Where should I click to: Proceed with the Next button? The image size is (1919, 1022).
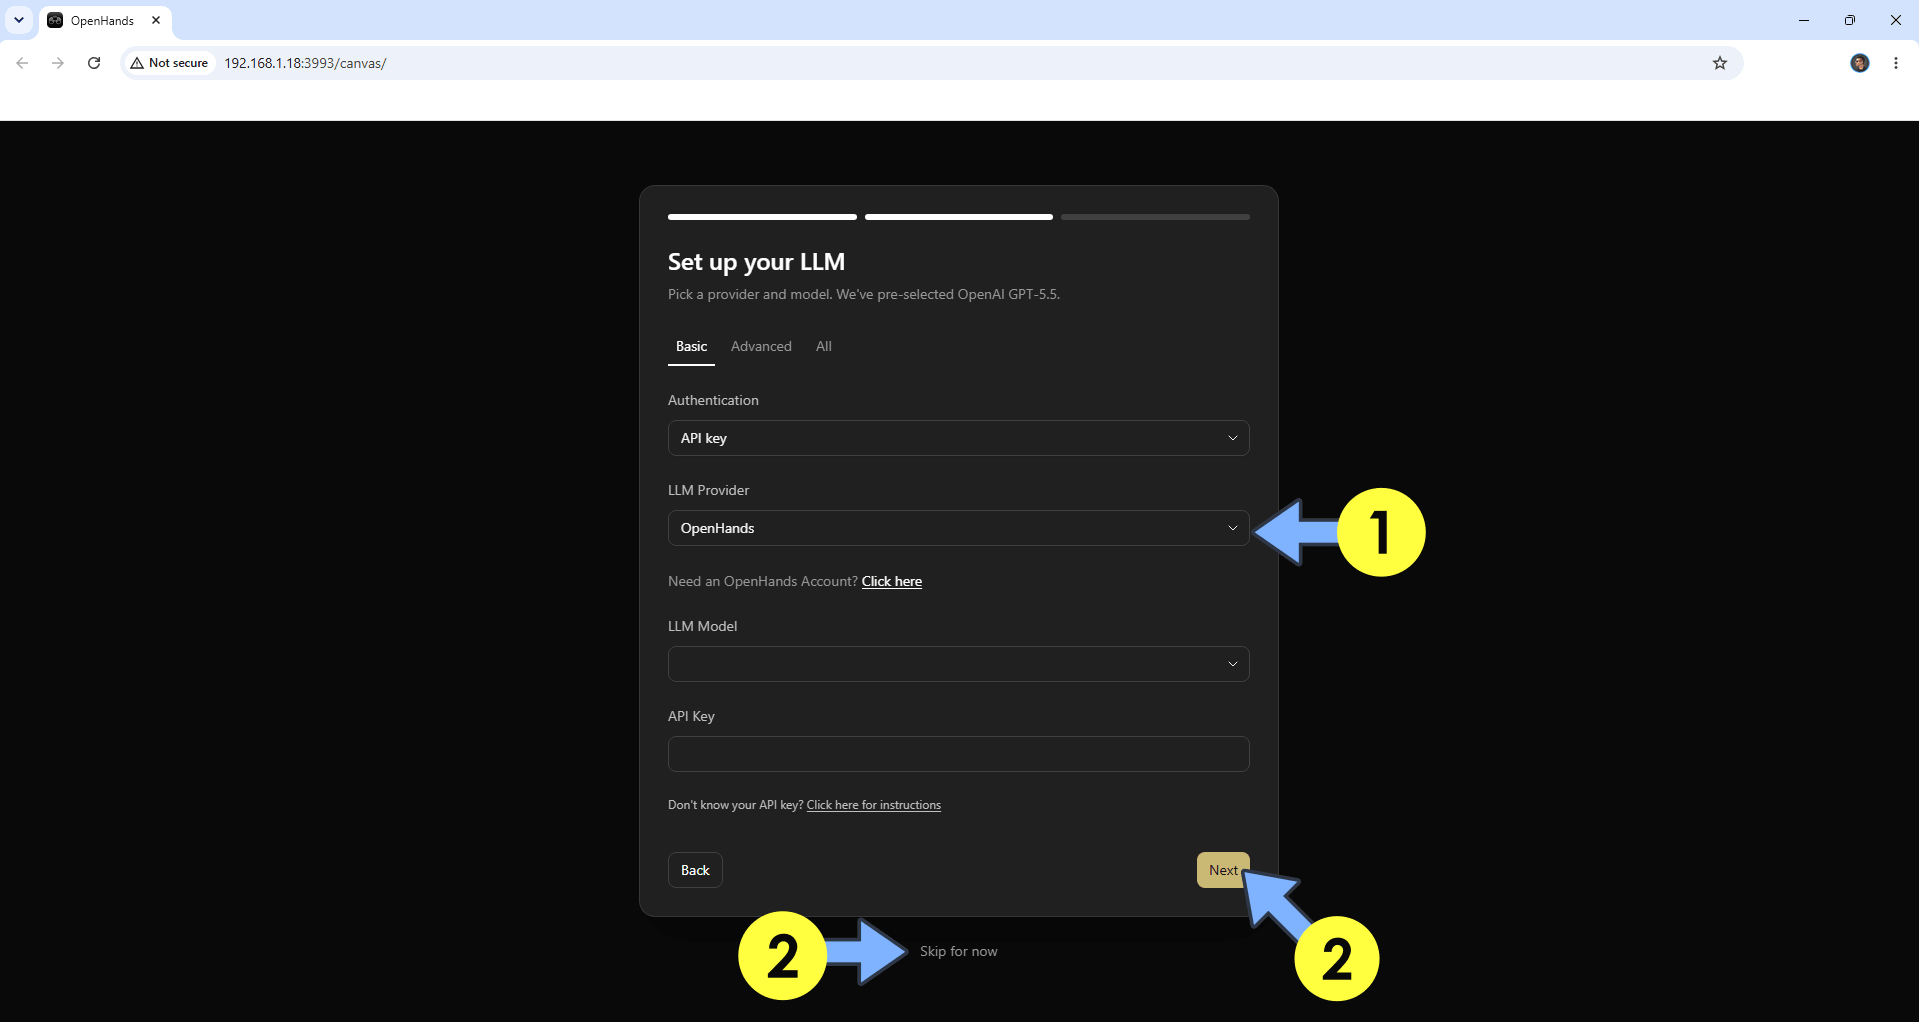[1223, 870]
